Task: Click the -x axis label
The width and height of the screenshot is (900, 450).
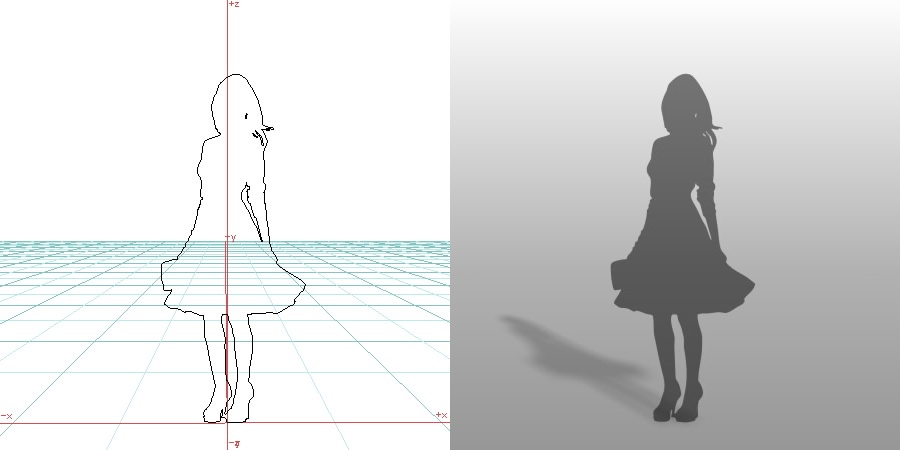Action: (6, 416)
